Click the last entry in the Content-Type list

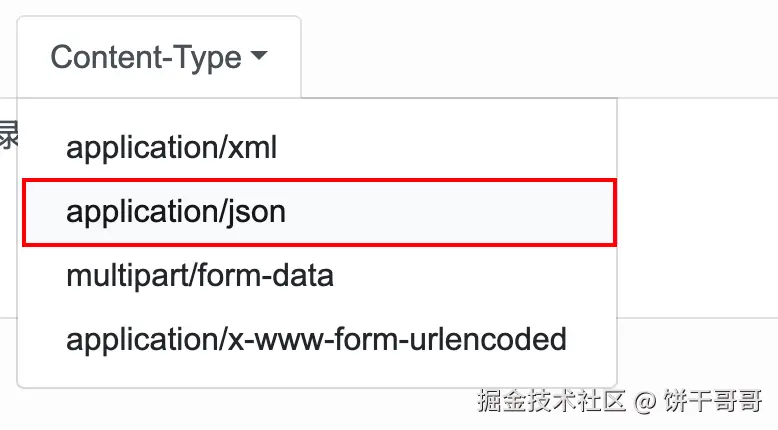tap(316, 340)
